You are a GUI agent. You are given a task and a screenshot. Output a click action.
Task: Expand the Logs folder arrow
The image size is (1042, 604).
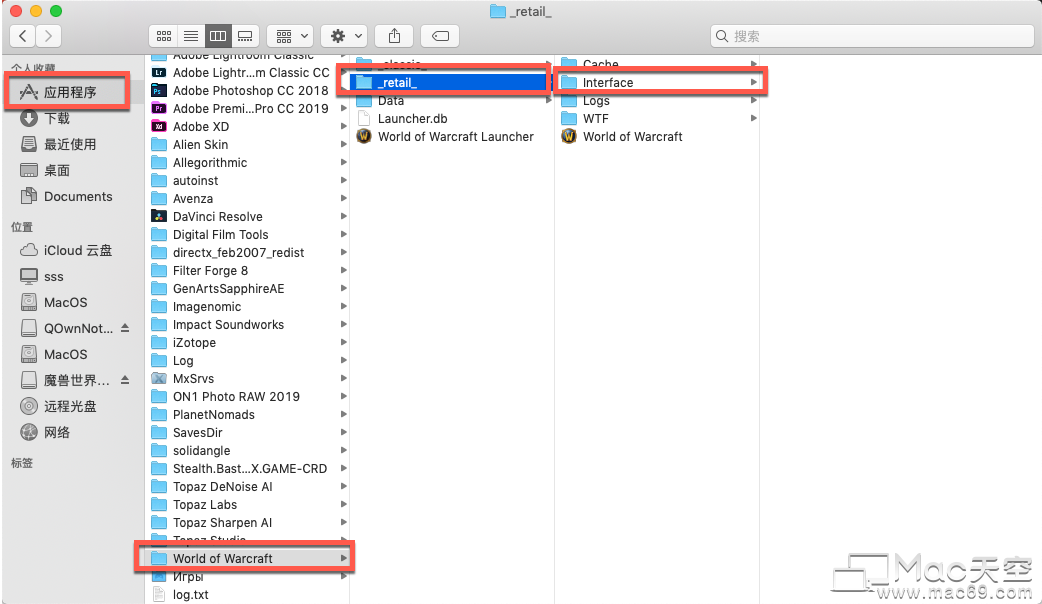[x=754, y=100]
